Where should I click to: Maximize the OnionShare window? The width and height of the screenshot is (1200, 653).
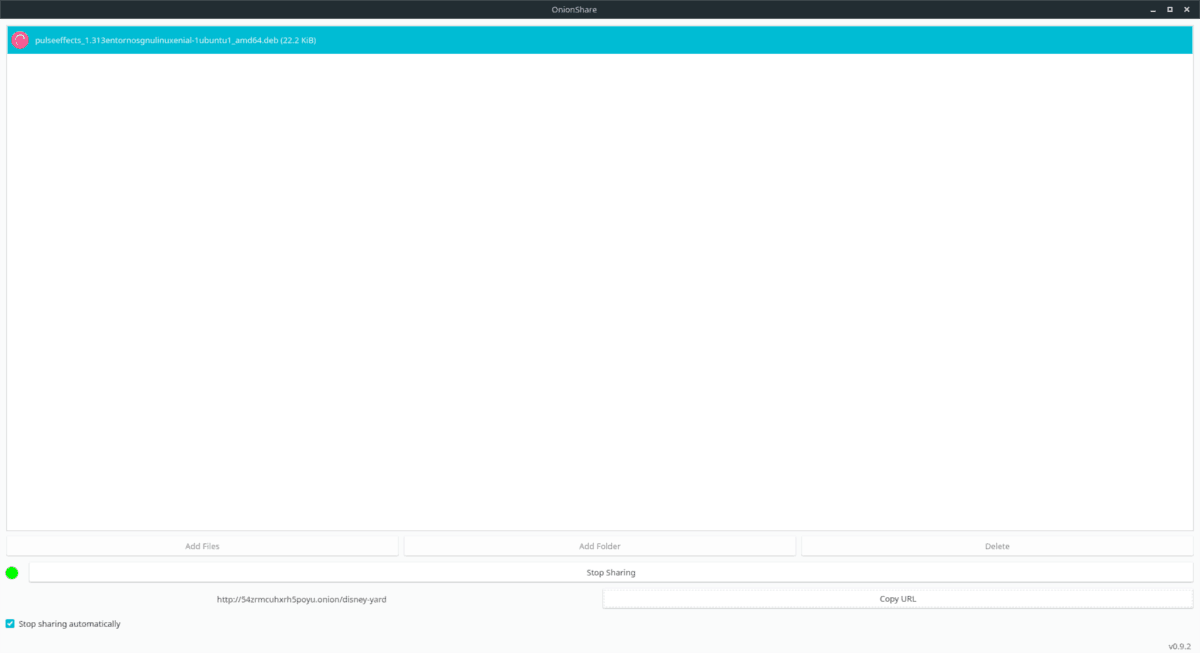click(1169, 9)
